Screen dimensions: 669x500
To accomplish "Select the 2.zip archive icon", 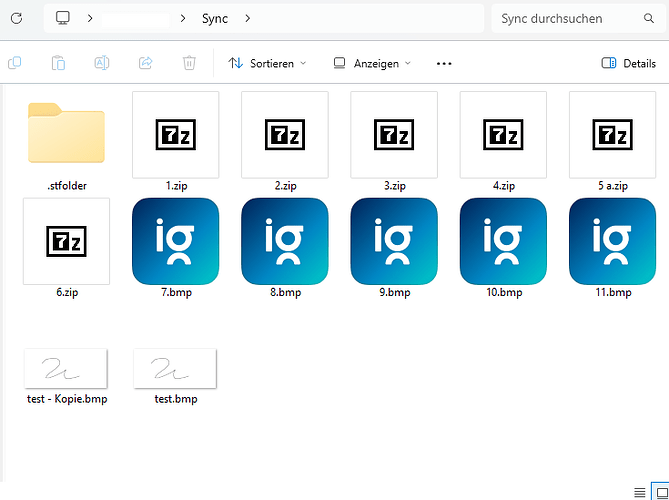I will tap(285, 135).
